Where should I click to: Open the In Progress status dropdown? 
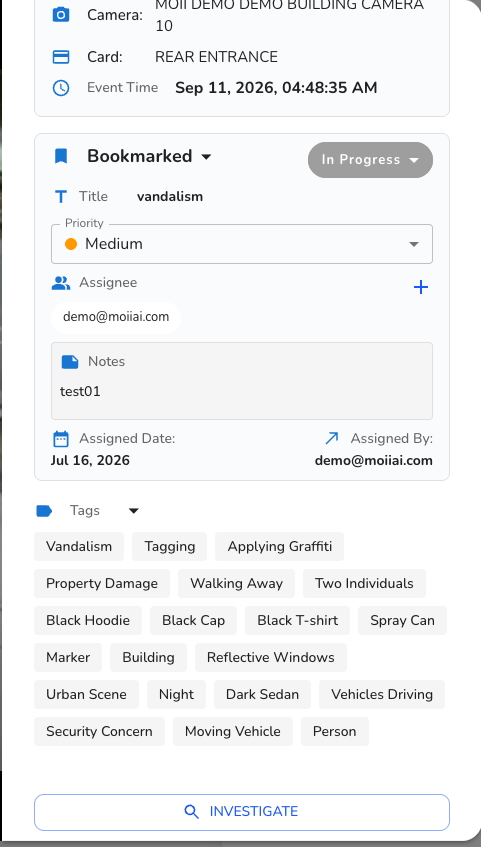coord(370,160)
